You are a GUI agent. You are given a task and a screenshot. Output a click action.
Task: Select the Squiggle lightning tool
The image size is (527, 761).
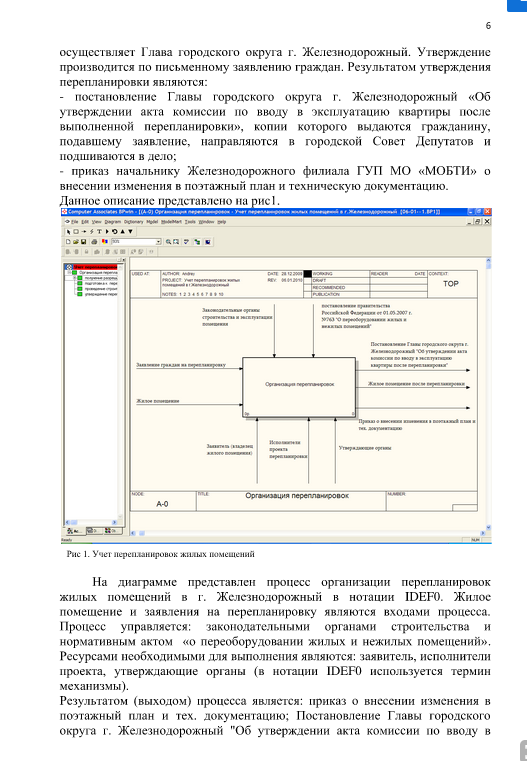(92, 232)
